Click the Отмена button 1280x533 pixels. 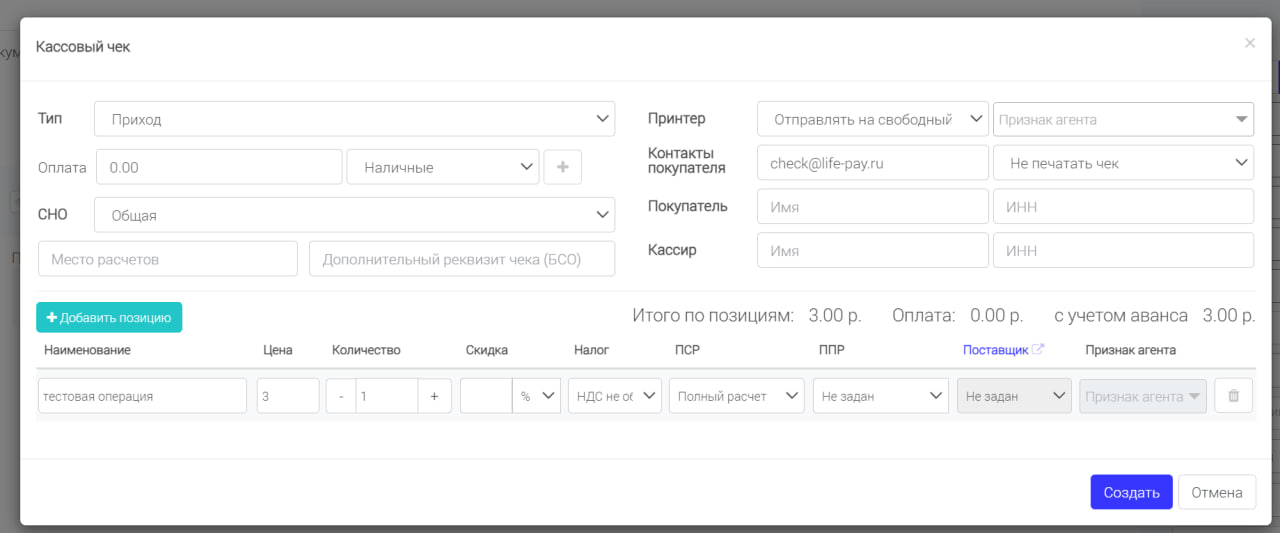[1217, 492]
